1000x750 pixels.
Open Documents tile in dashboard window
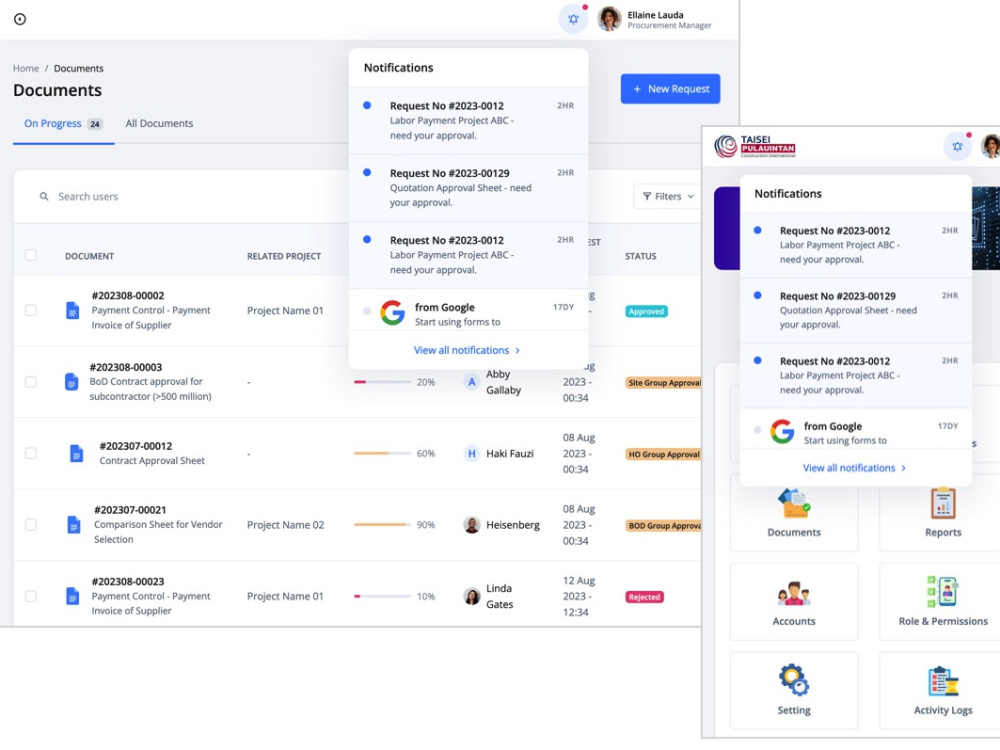coord(794,513)
